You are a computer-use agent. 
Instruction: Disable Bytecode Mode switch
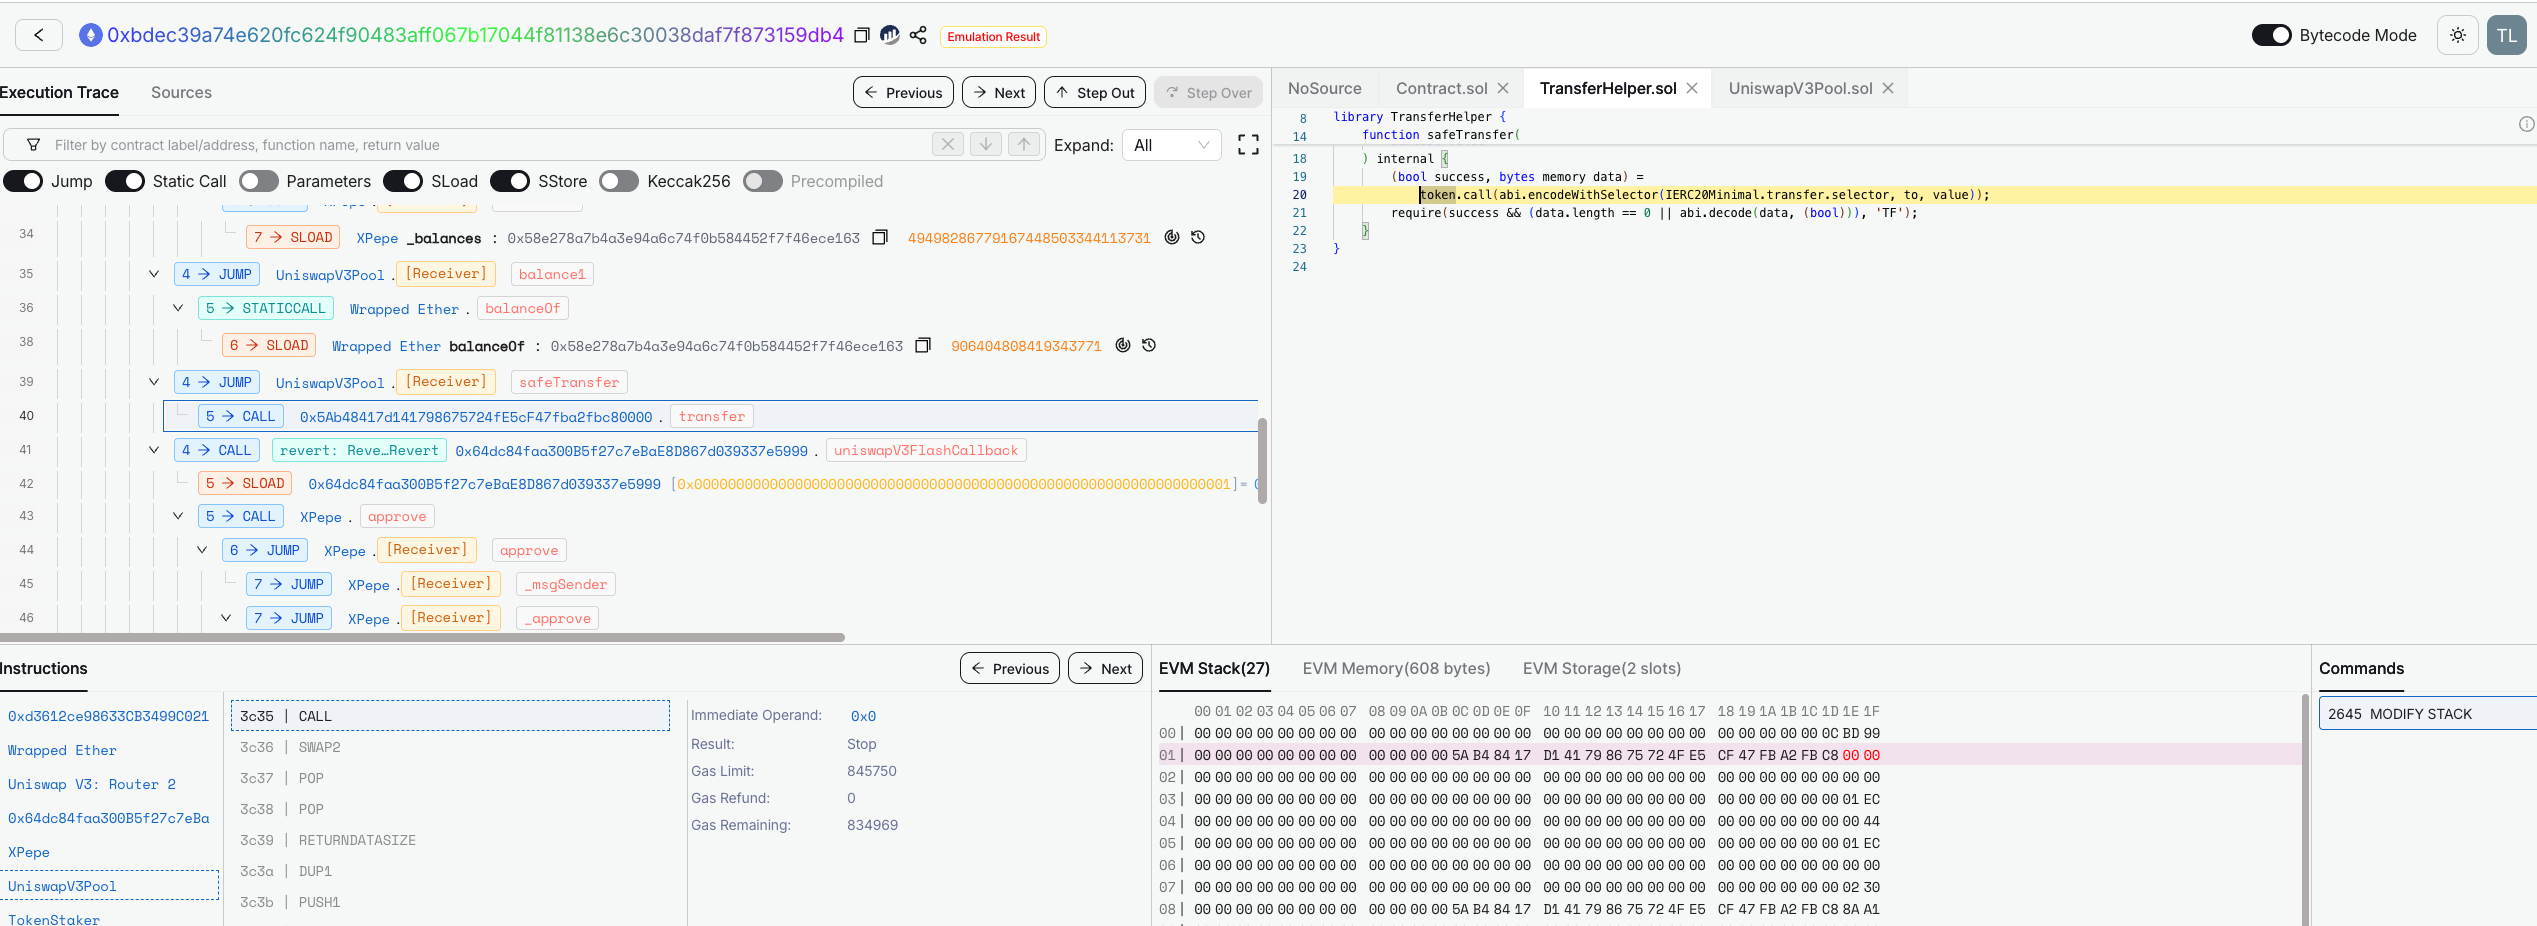coord(2271,35)
